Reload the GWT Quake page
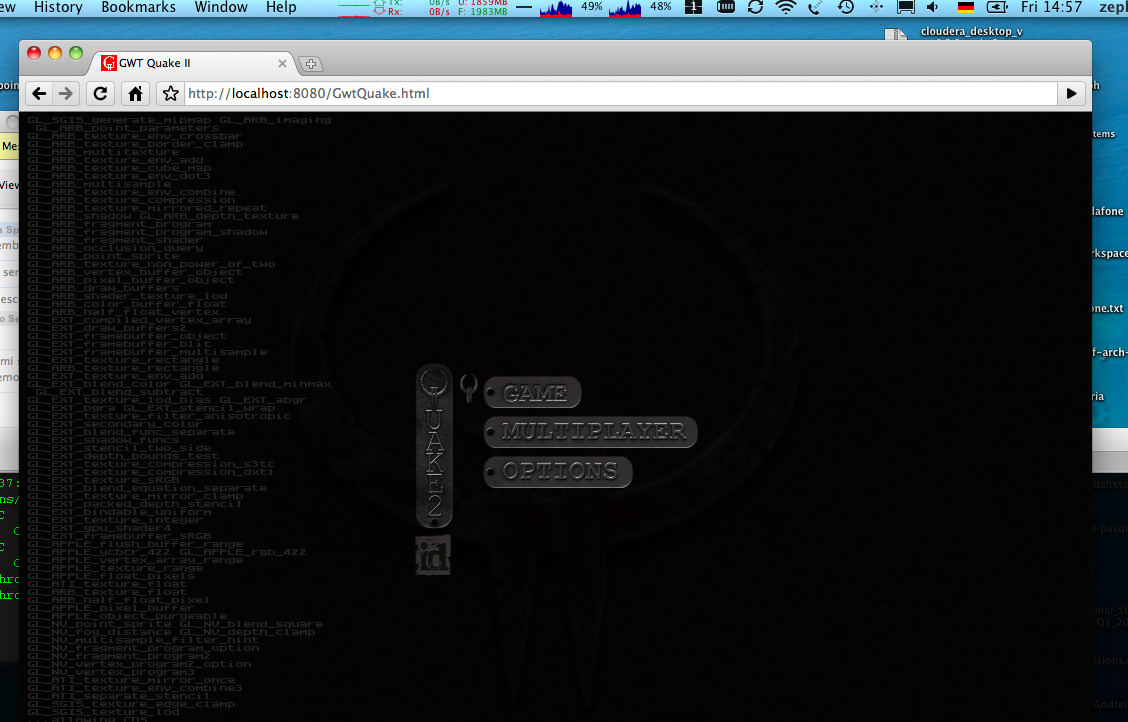The width and height of the screenshot is (1128, 722). tap(100, 94)
